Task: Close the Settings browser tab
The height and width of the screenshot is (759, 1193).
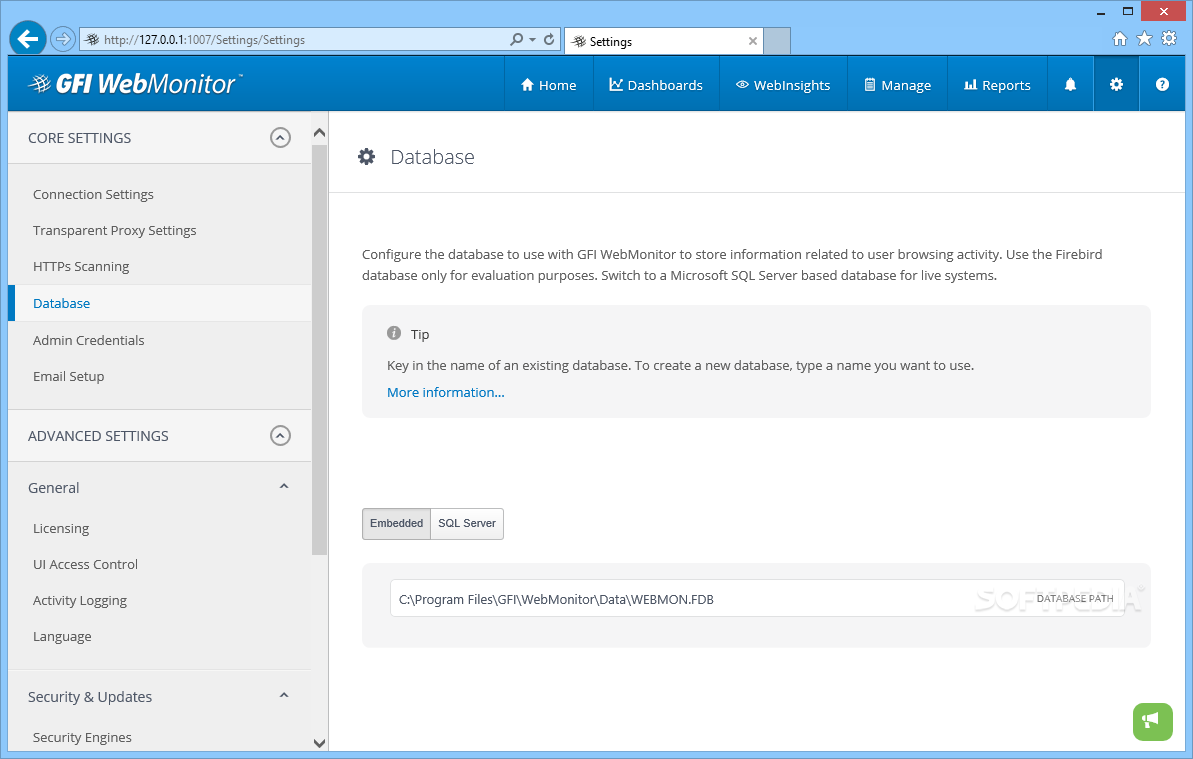Action: [752, 41]
